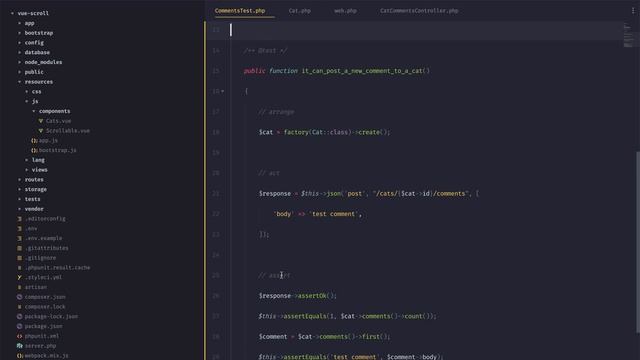Select the css folder under resources

tap(36, 91)
